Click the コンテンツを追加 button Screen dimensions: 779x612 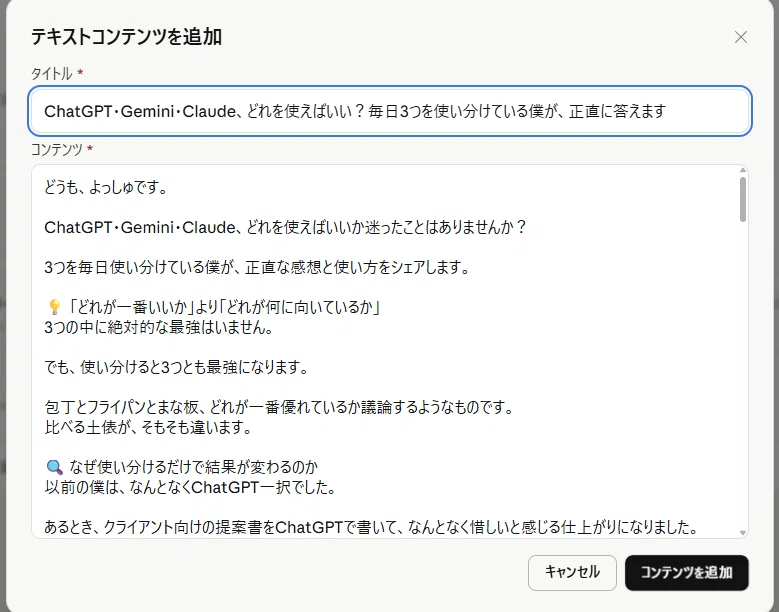[687, 572]
